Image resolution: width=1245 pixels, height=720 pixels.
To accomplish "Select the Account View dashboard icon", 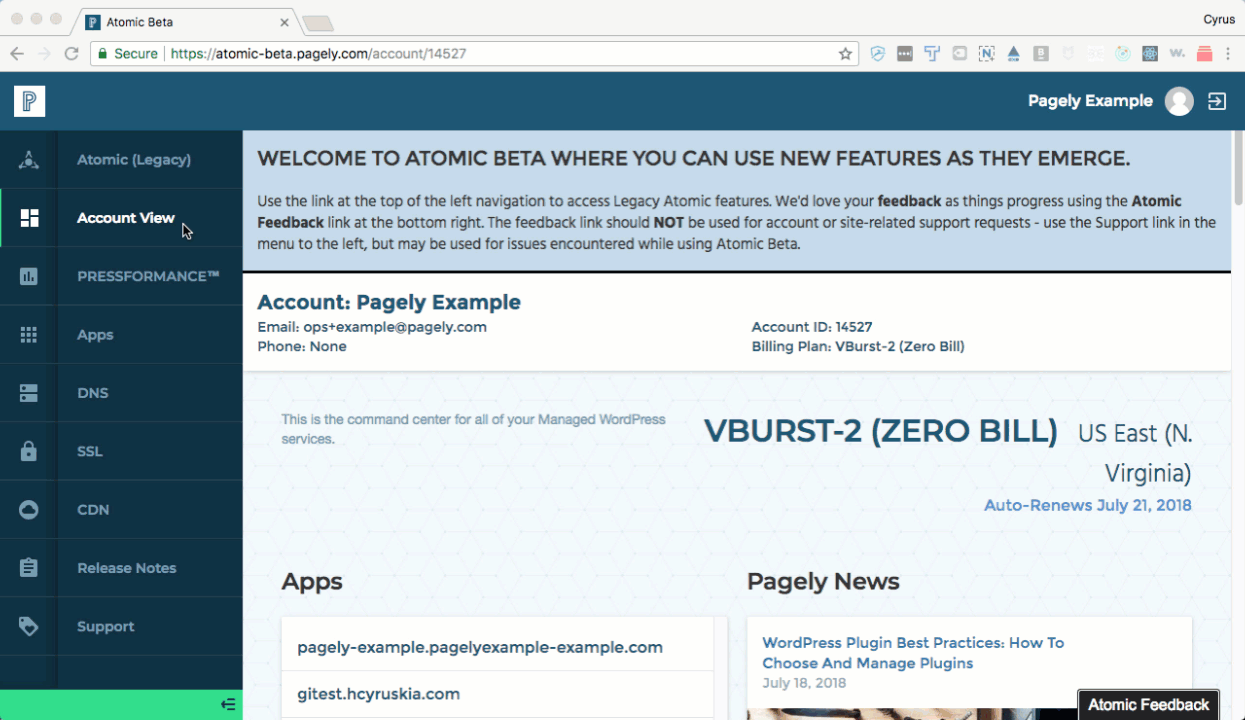I will pos(29,218).
